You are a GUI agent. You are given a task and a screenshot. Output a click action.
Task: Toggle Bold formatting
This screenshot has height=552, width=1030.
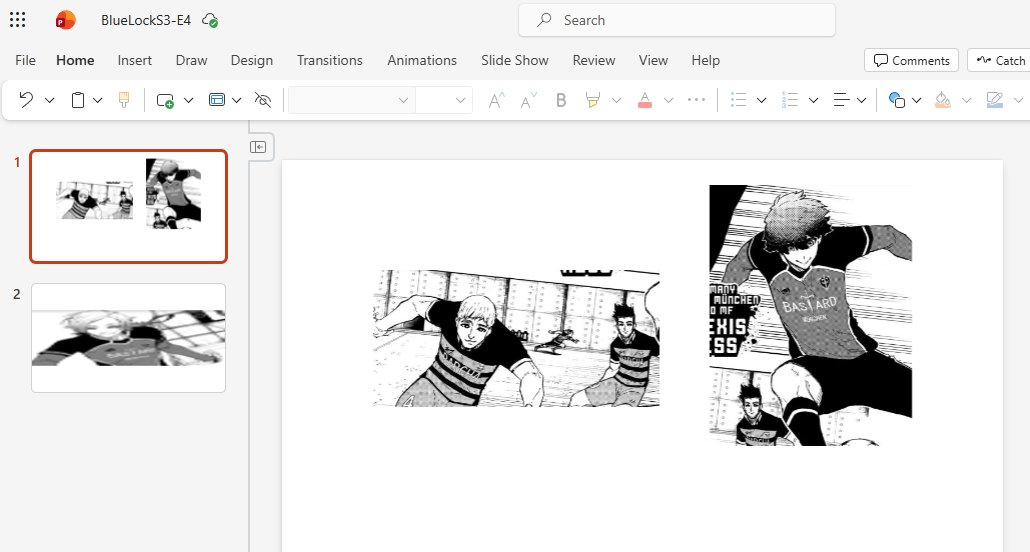point(561,100)
